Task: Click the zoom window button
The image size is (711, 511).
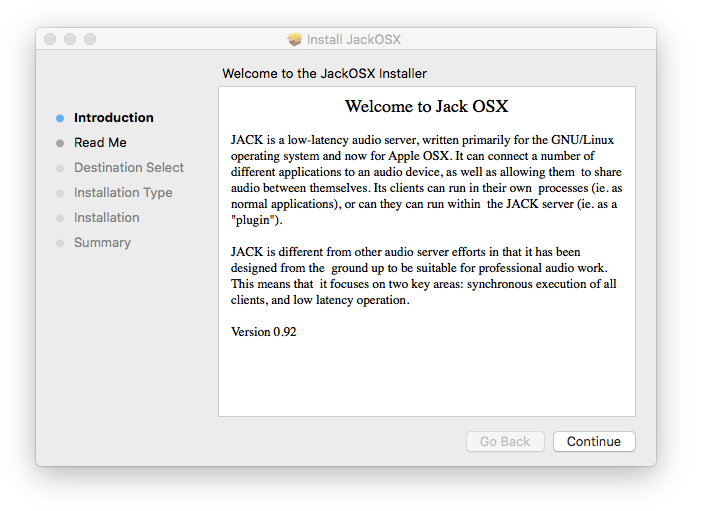Action: point(90,39)
